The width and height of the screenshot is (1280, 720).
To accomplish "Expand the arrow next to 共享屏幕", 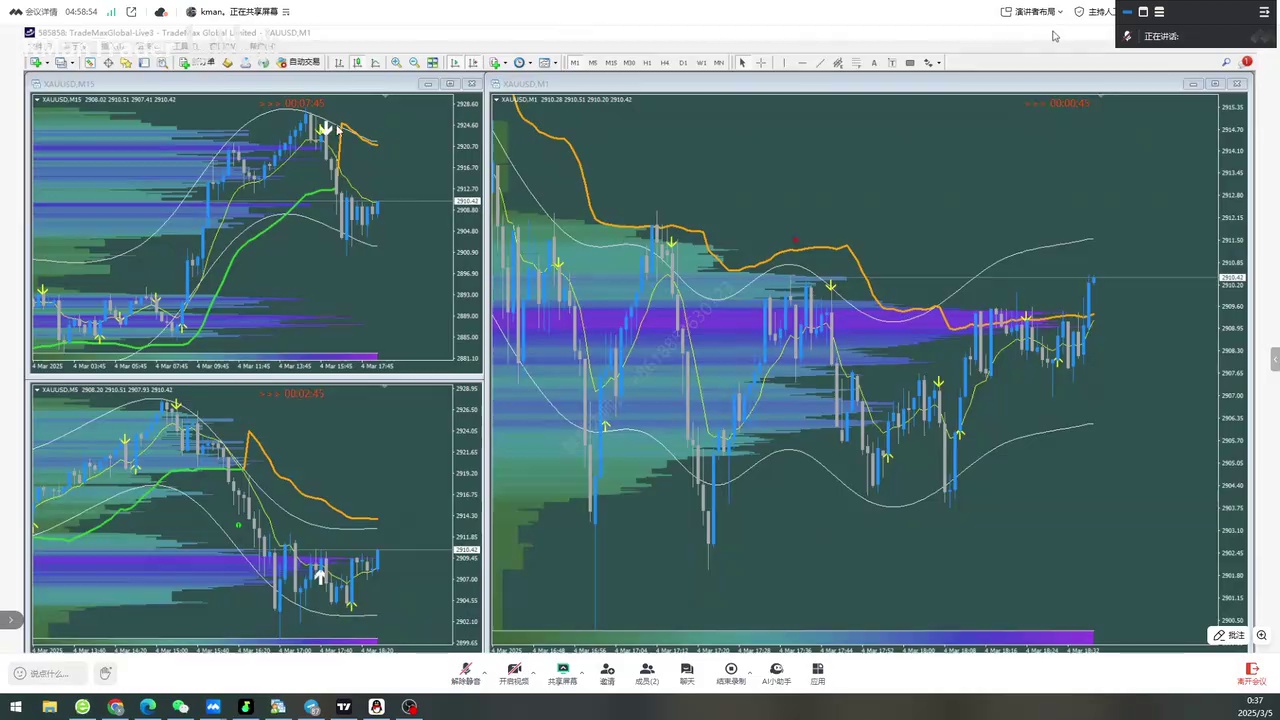I will (x=582, y=672).
